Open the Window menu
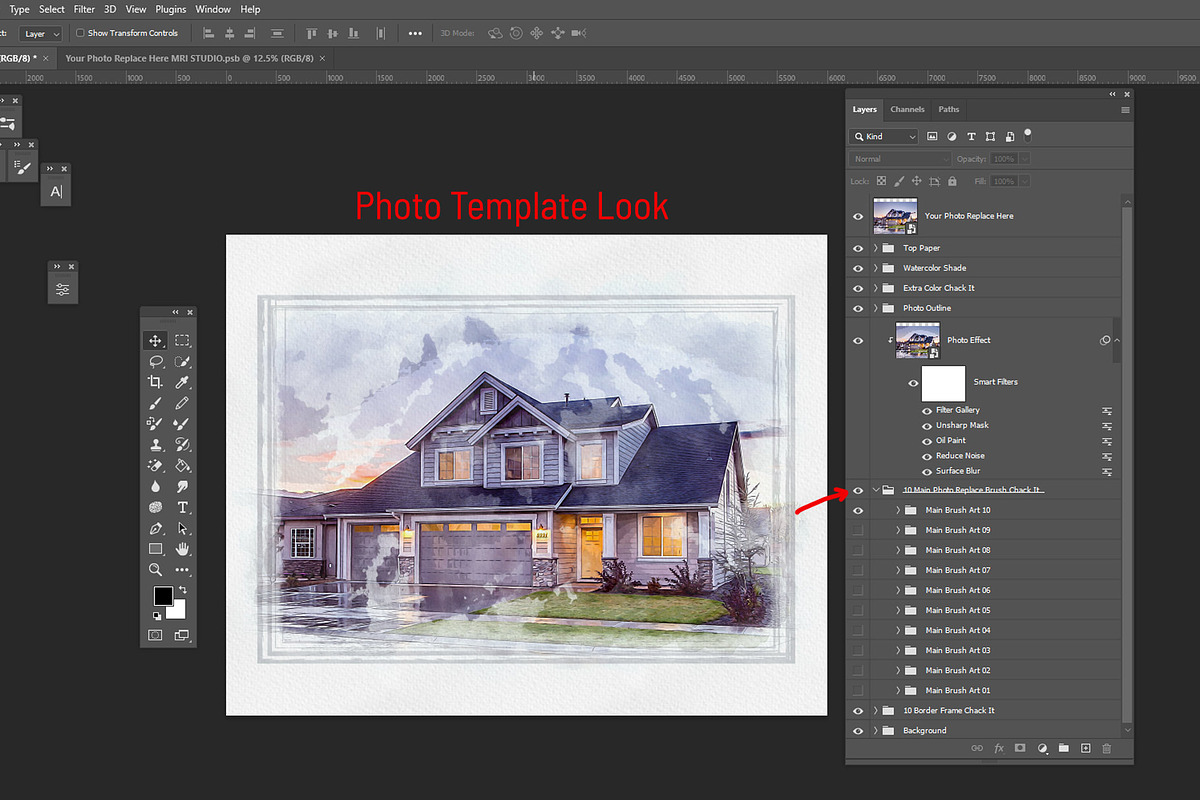1200x800 pixels. pos(213,9)
